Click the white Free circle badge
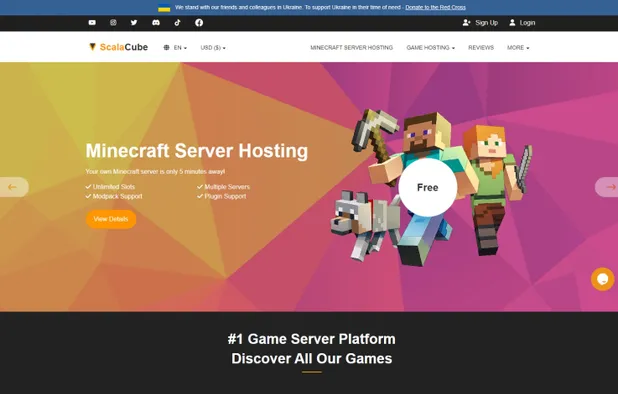The height and width of the screenshot is (394, 618). click(x=428, y=188)
